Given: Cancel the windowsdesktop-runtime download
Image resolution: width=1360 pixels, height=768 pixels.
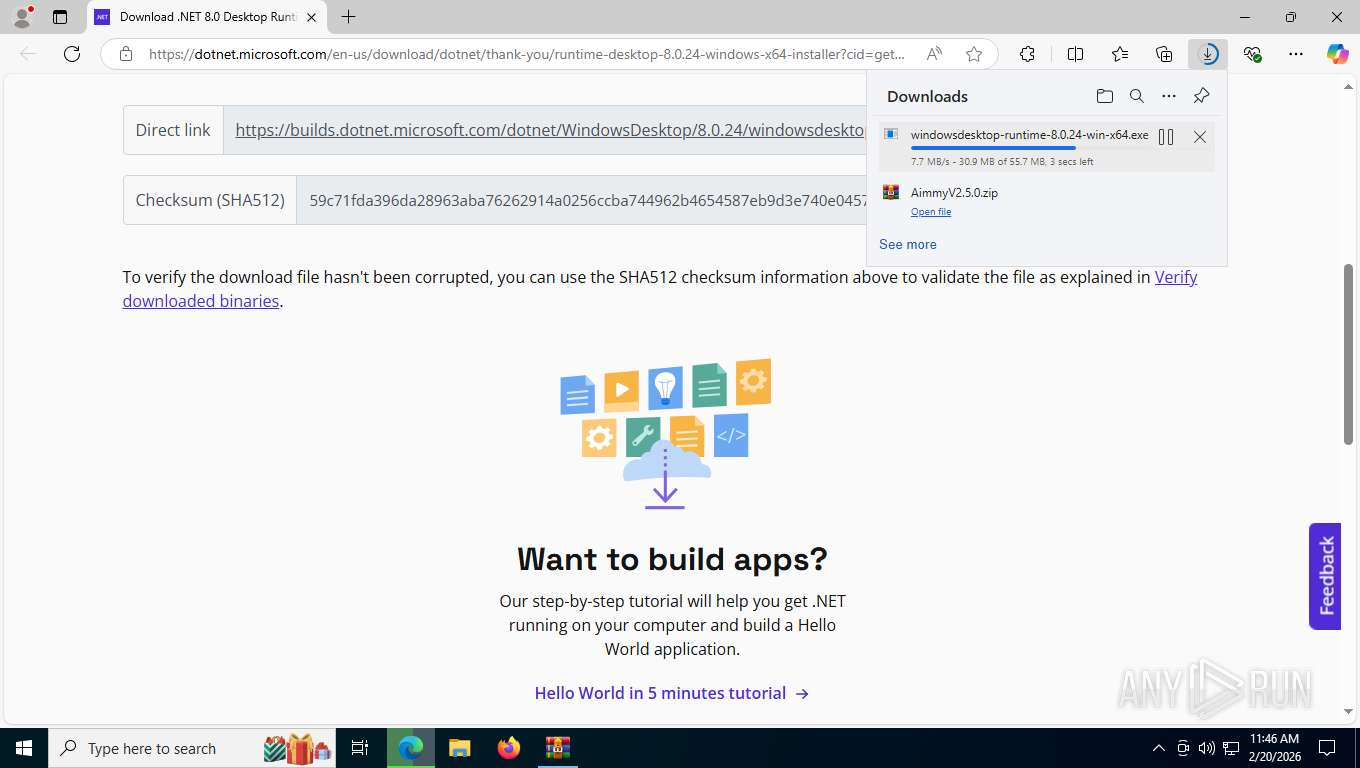Looking at the screenshot, I should pos(1200,137).
